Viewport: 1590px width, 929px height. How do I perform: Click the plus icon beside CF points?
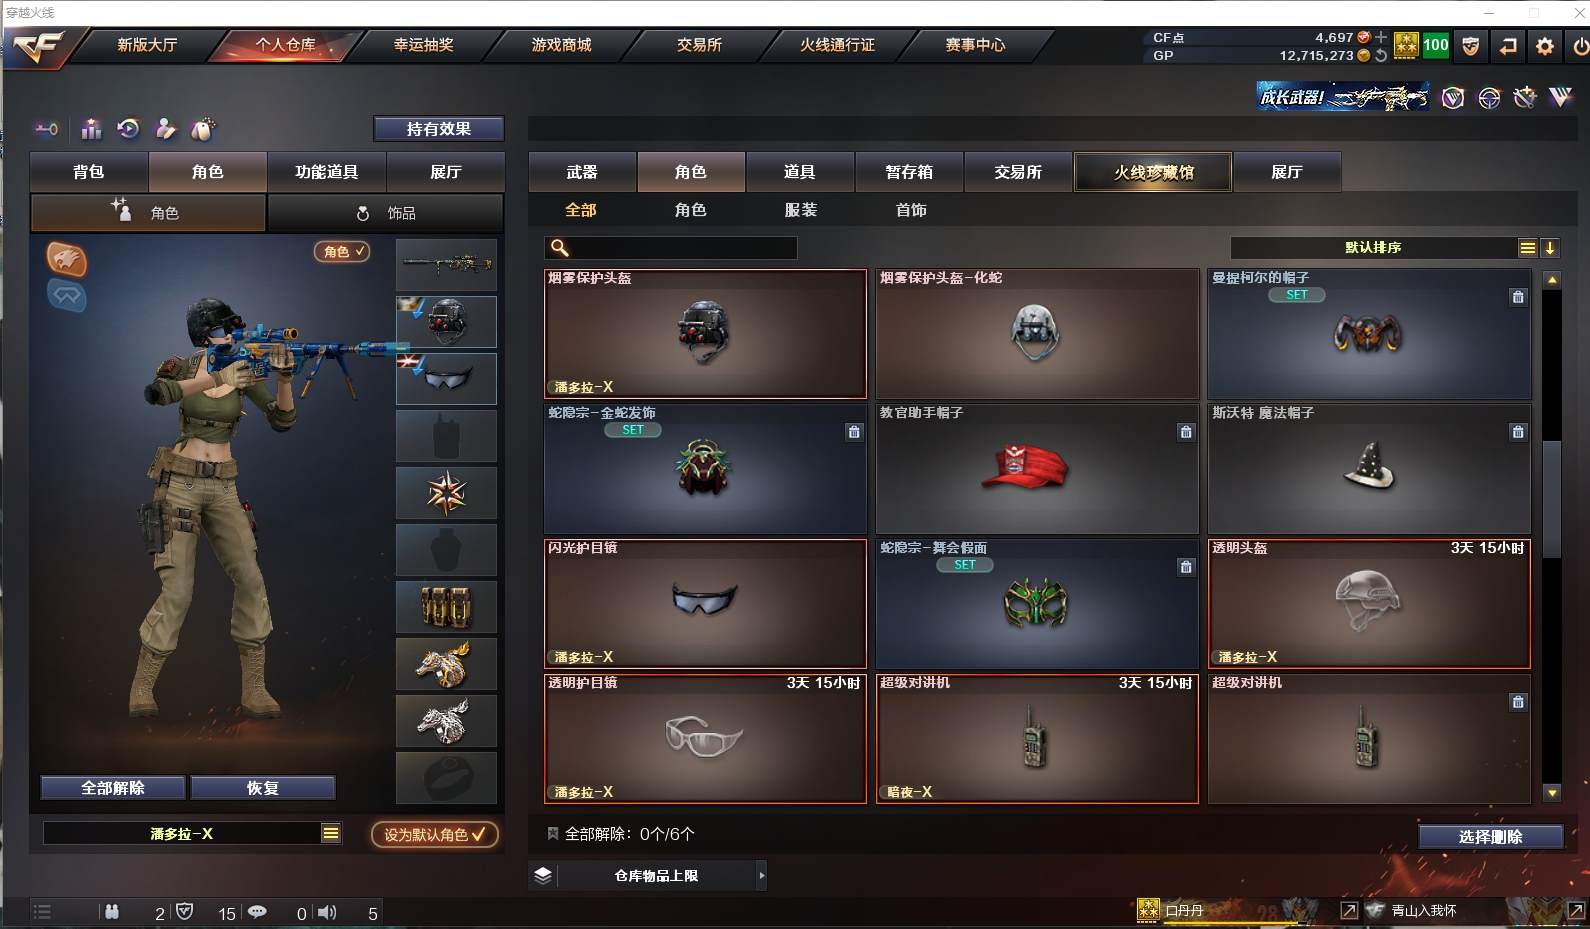click(1381, 37)
